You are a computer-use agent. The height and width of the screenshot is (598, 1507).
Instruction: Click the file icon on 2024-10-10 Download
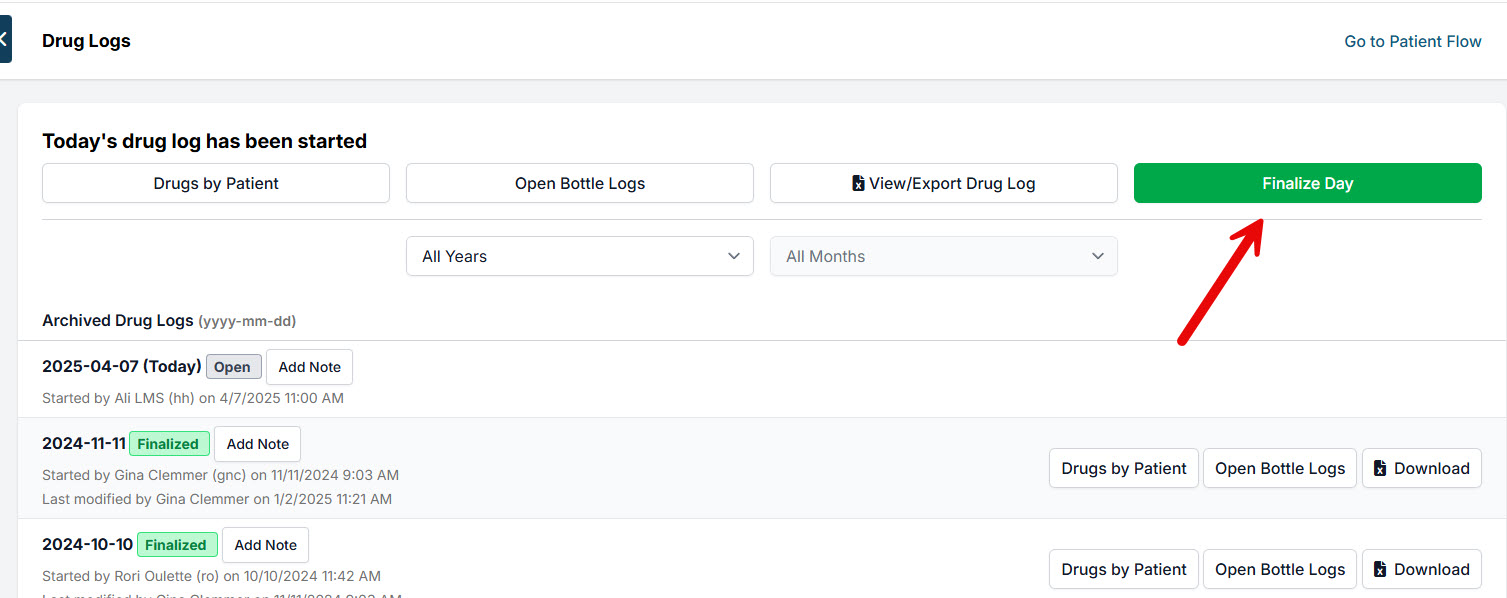pyautogui.click(x=1380, y=570)
